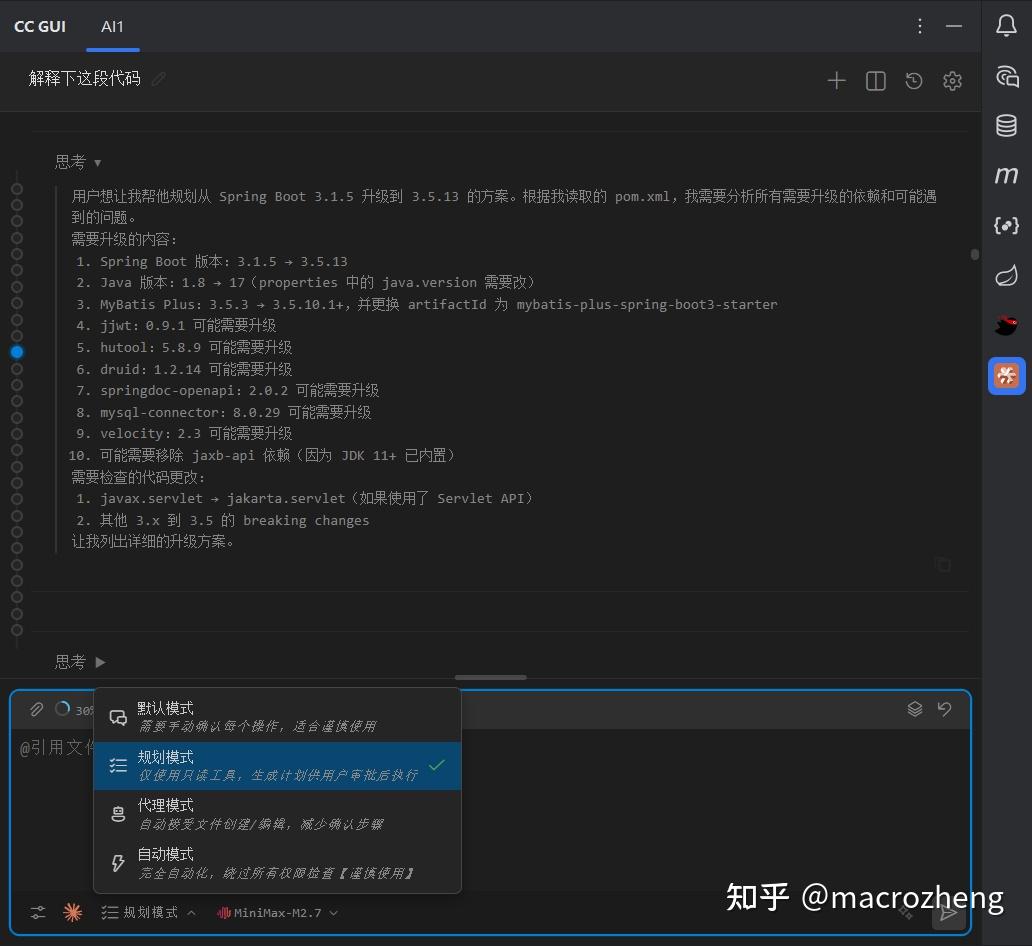Viewport: 1032px width, 946px height.
Task: Collapse the expanded 思考 section
Action: point(78,162)
